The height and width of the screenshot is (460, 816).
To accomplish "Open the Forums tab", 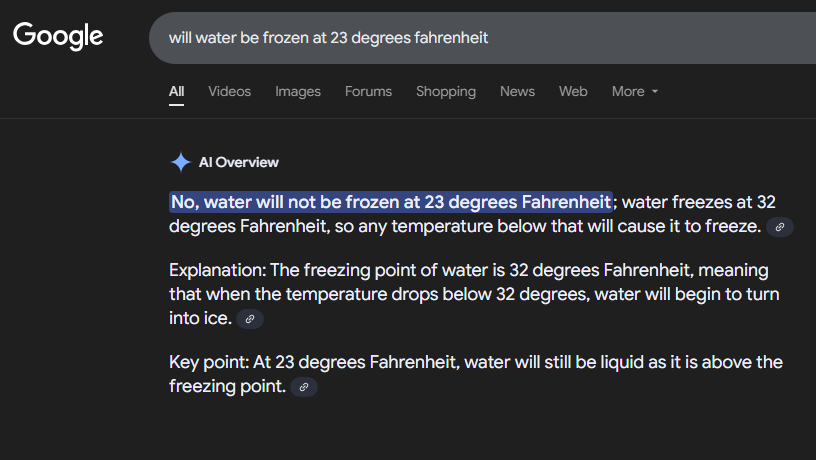I will point(368,91).
